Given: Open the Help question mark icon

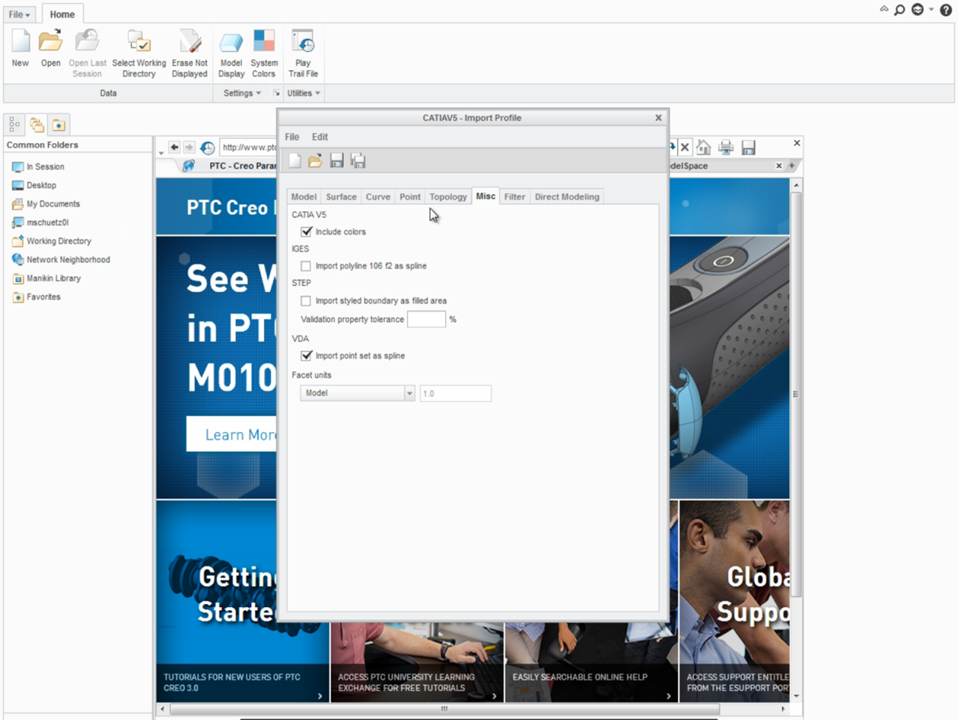Looking at the screenshot, I should (946, 10).
